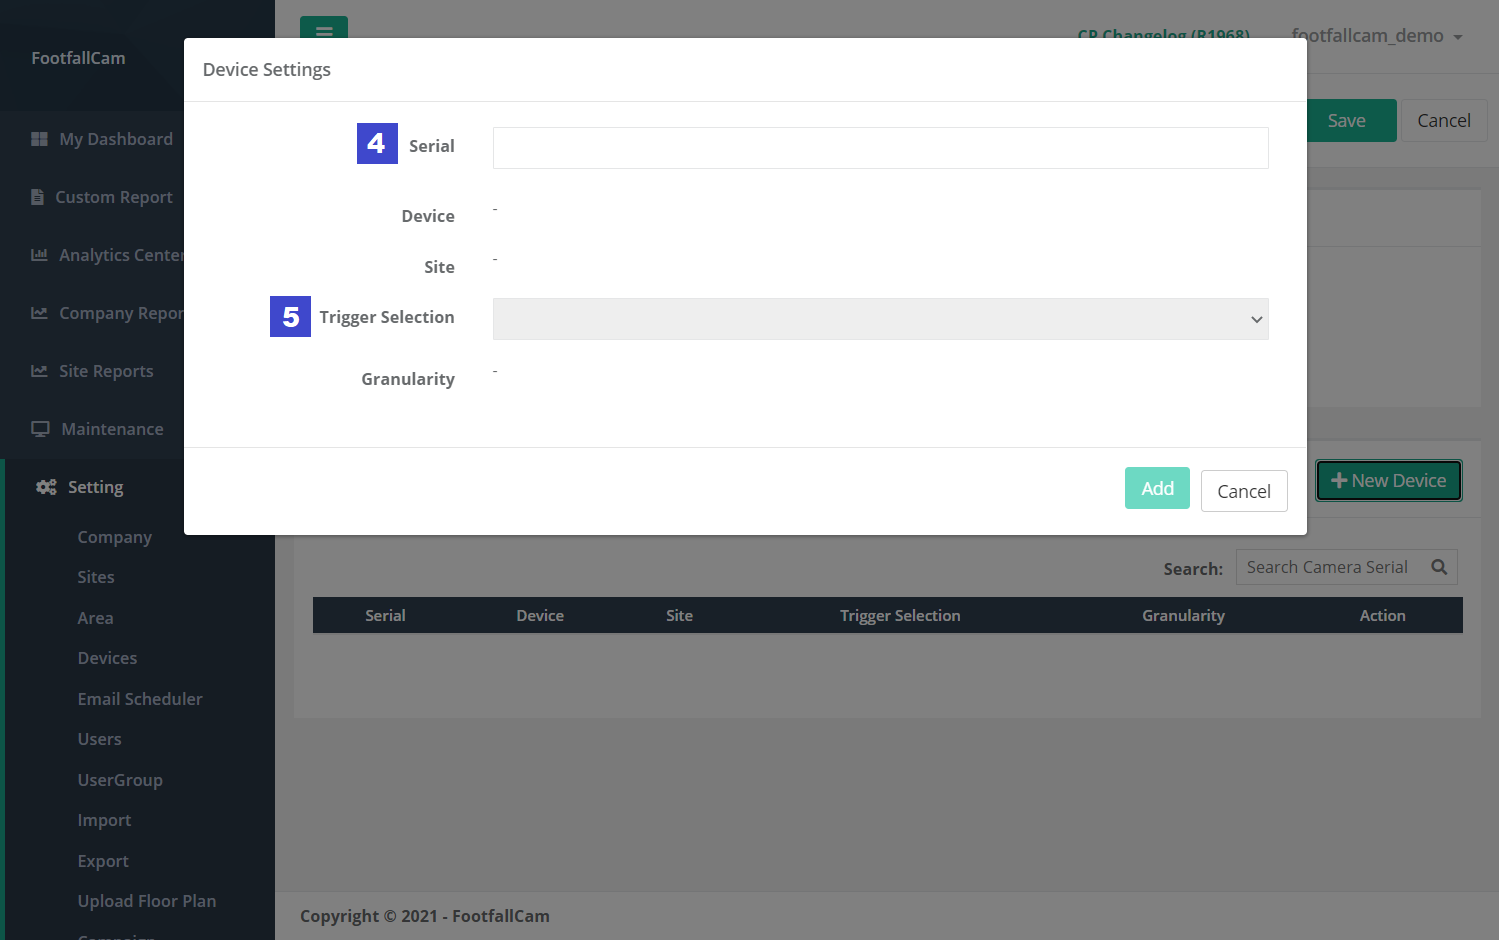Click the Device column header
The height and width of the screenshot is (940, 1499).
point(540,616)
